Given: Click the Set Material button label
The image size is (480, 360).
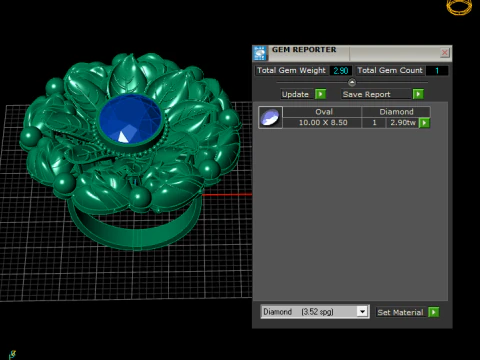Looking at the screenshot, I should (400, 312).
